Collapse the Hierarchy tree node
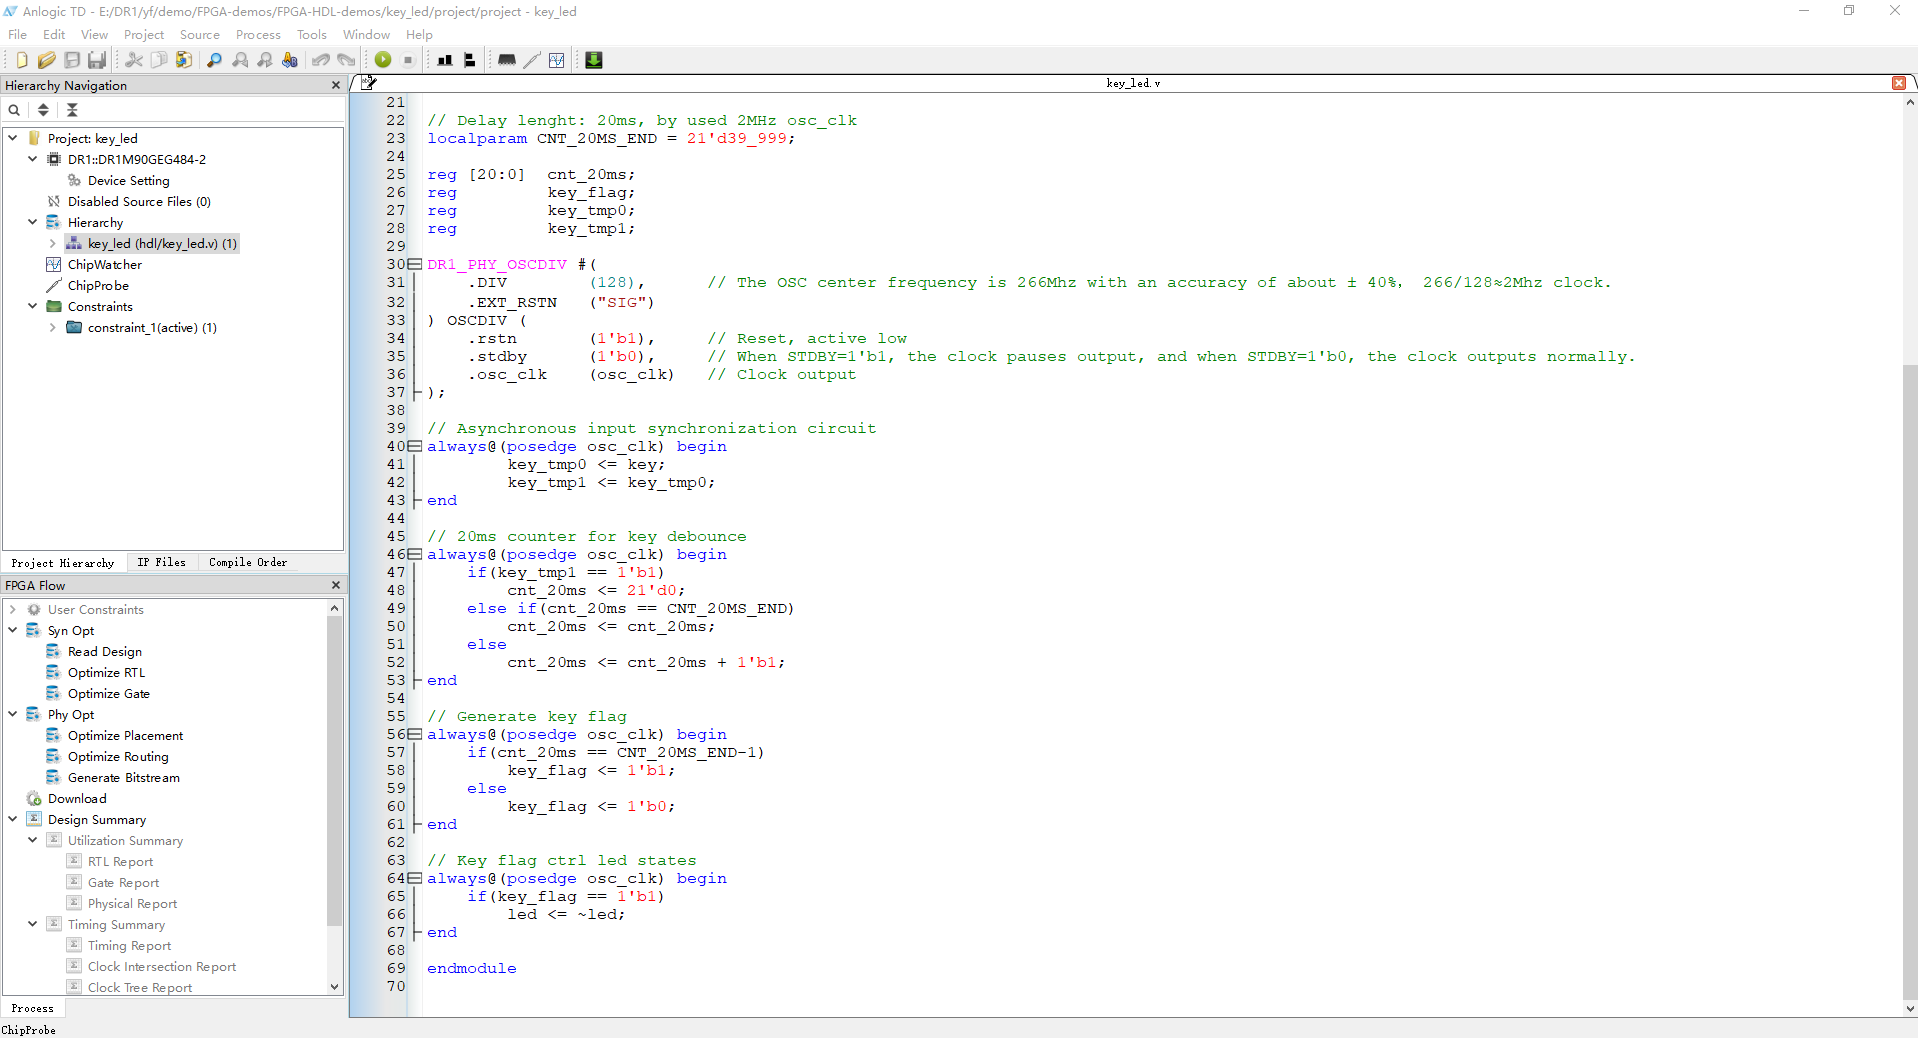The image size is (1918, 1038). (x=33, y=222)
